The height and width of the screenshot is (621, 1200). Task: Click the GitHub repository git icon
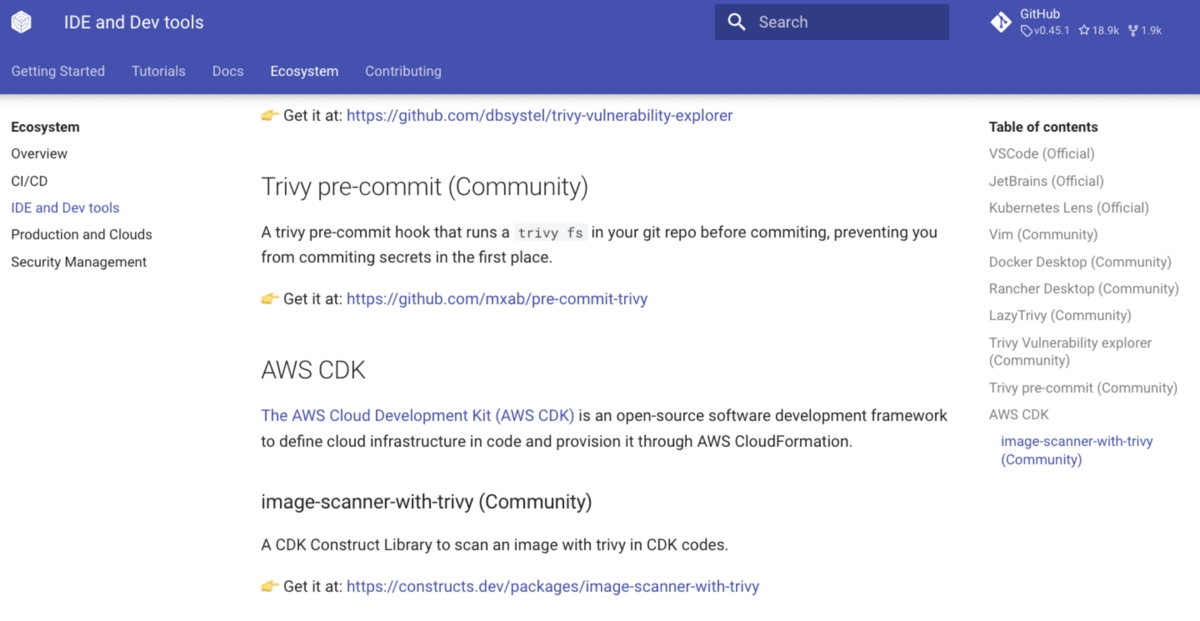(x=1001, y=22)
